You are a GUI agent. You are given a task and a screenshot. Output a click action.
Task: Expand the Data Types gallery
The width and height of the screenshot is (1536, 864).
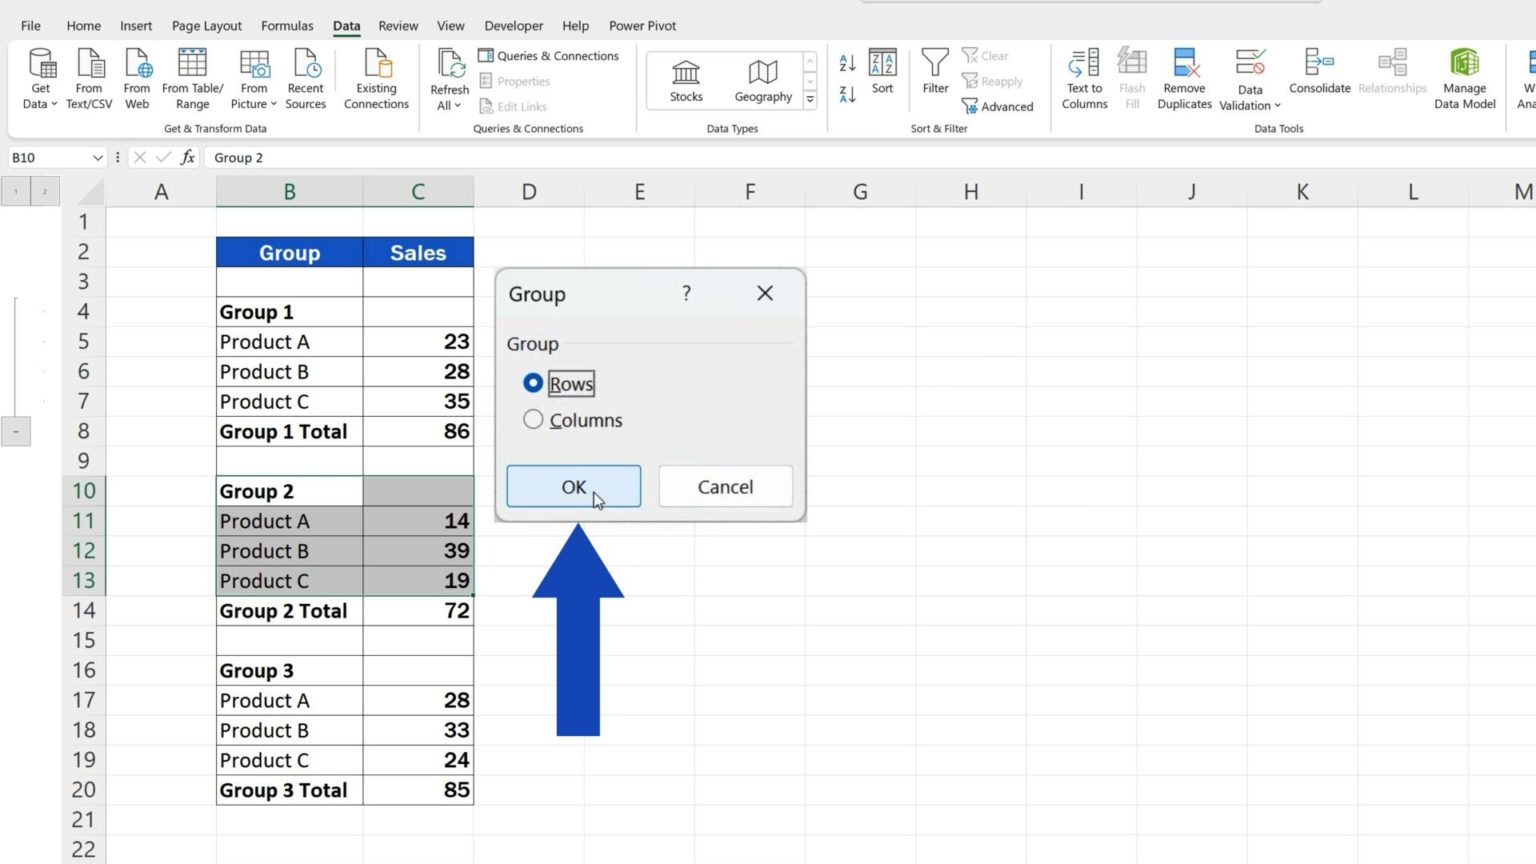pyautogui.click(x=810, y=100)
